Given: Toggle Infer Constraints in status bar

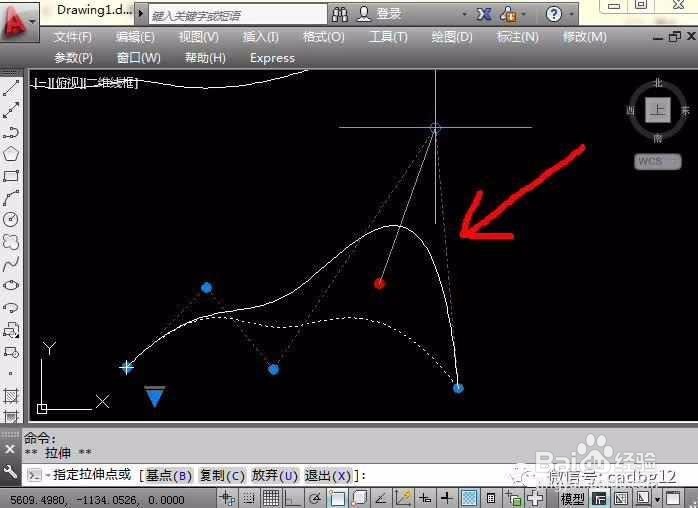Looking at the screenshot, I should pos(227,499).
